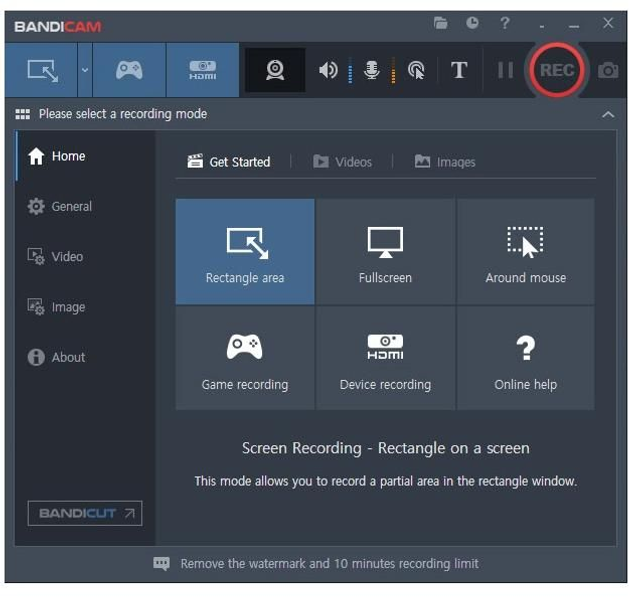Viewport: 640px width, 599px height.
Task: Toggle microphone recording
Action: [372, 70]
